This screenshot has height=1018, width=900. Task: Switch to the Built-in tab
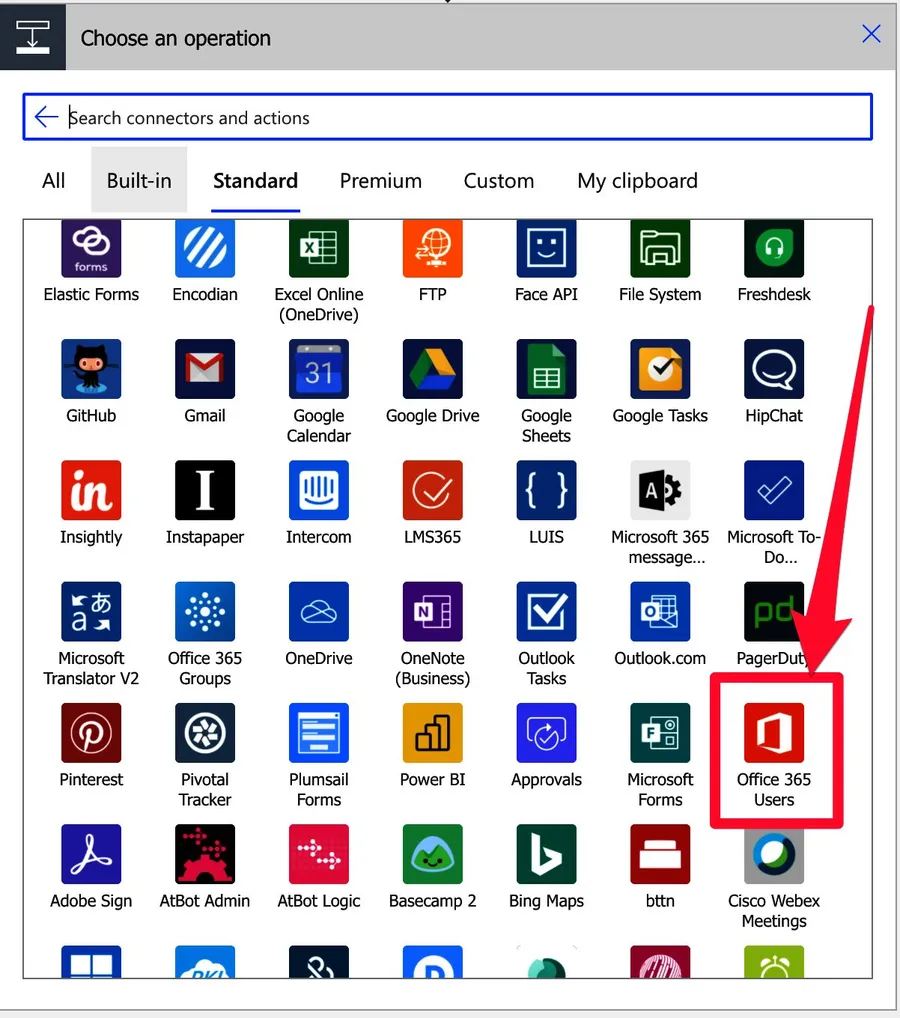[139, 181]
